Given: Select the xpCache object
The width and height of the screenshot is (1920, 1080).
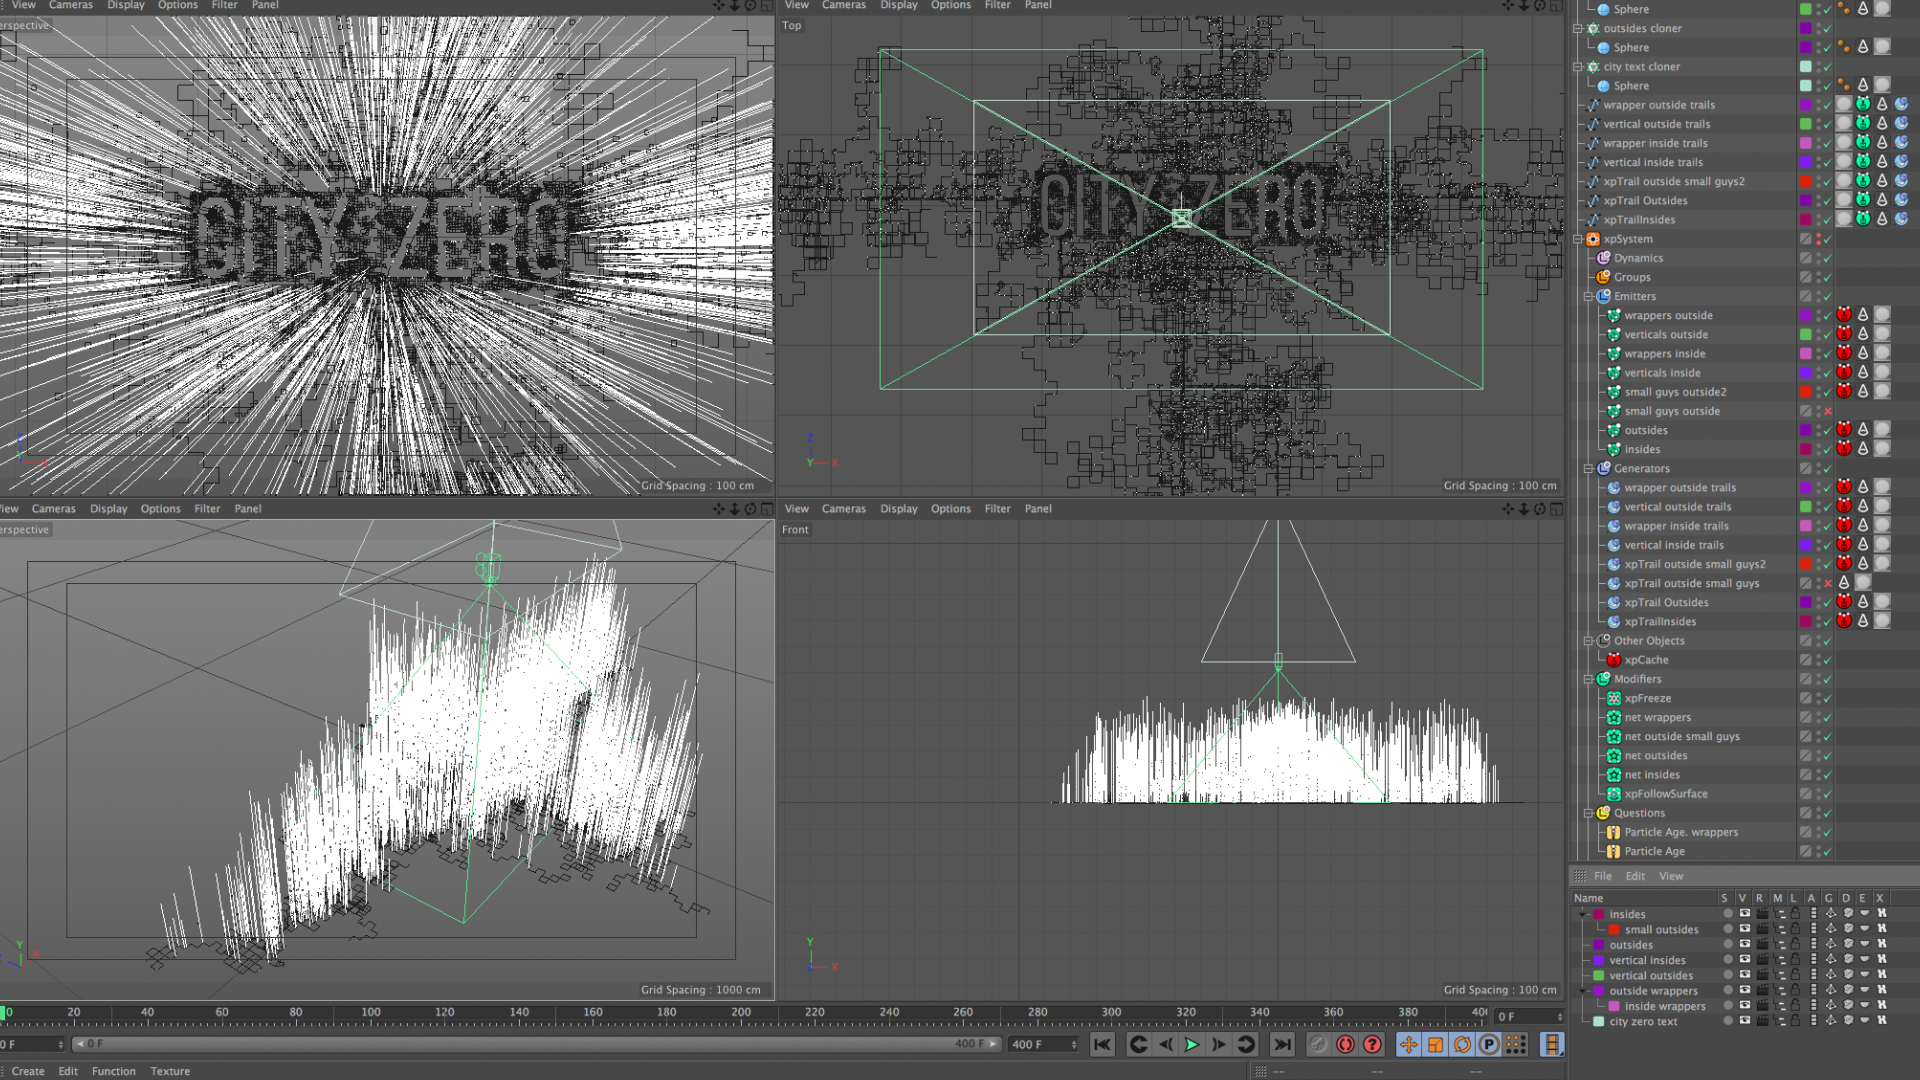Looking at the screenshot, I should pyautogui.click(x=1646, y=660).
